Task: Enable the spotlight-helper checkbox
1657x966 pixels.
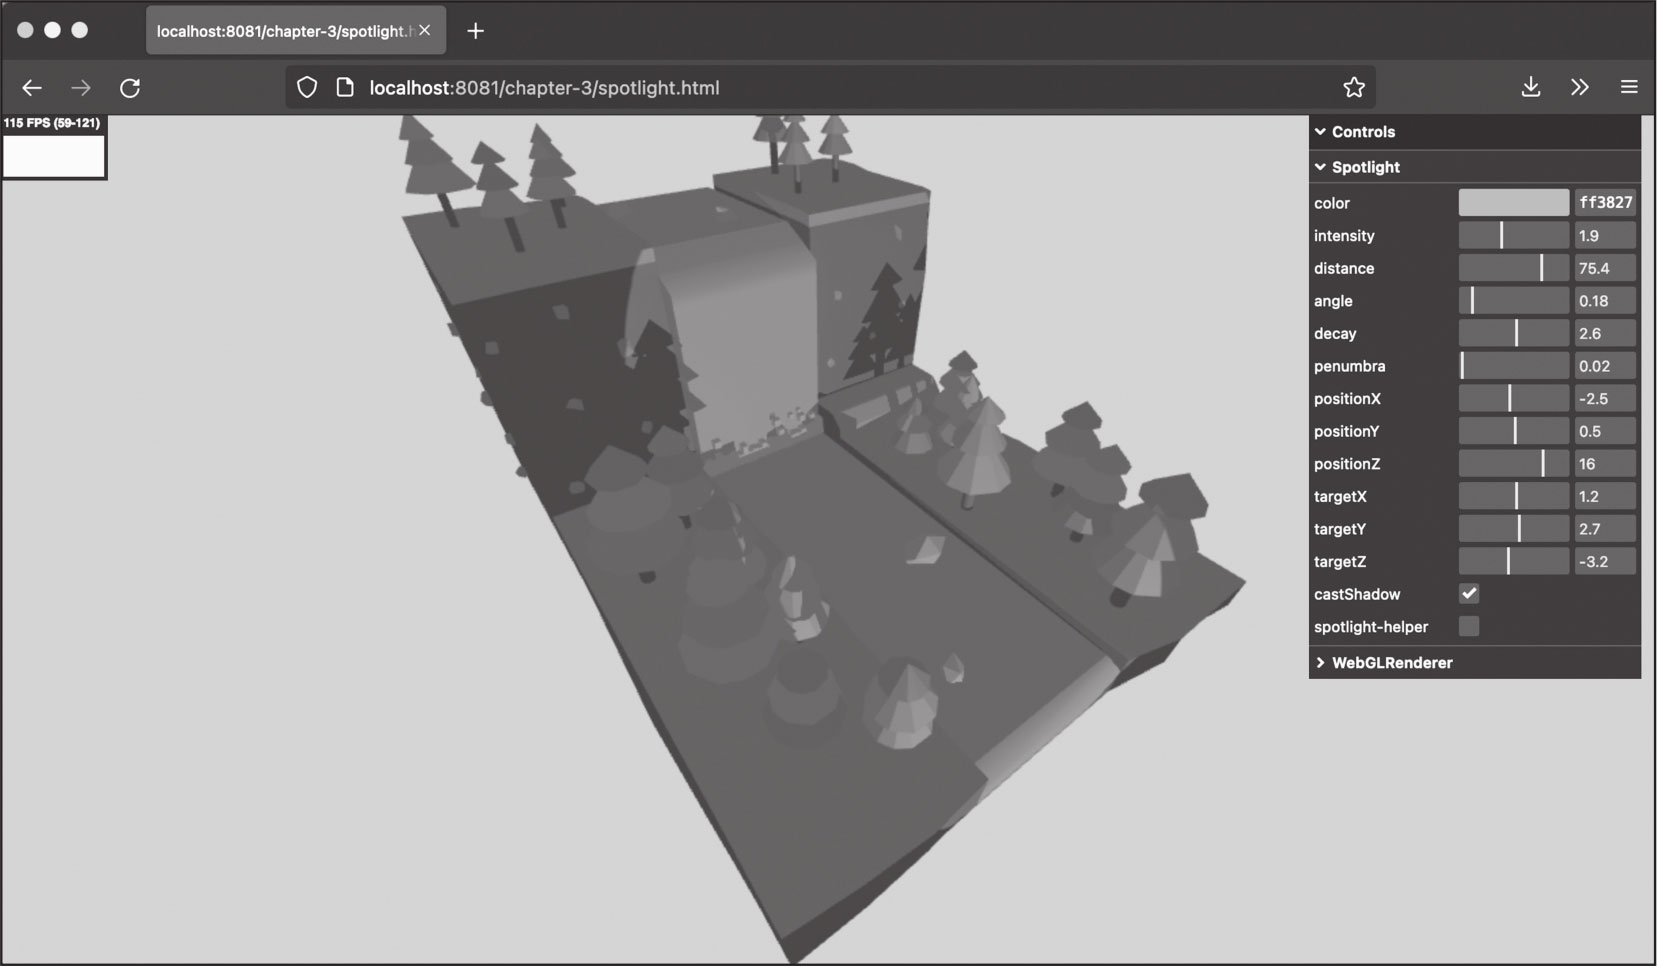Action: tap(1469, 627)
